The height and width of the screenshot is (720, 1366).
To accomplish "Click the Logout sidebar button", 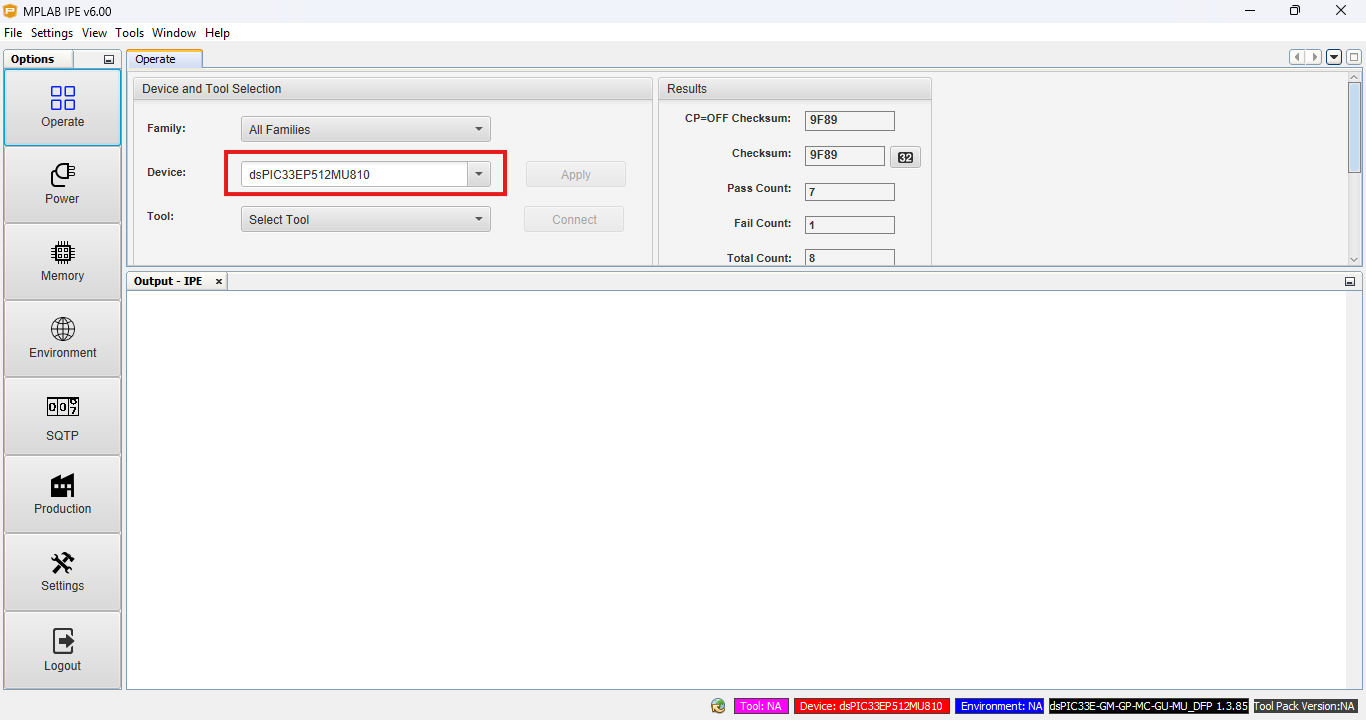I will pos(62,650).
